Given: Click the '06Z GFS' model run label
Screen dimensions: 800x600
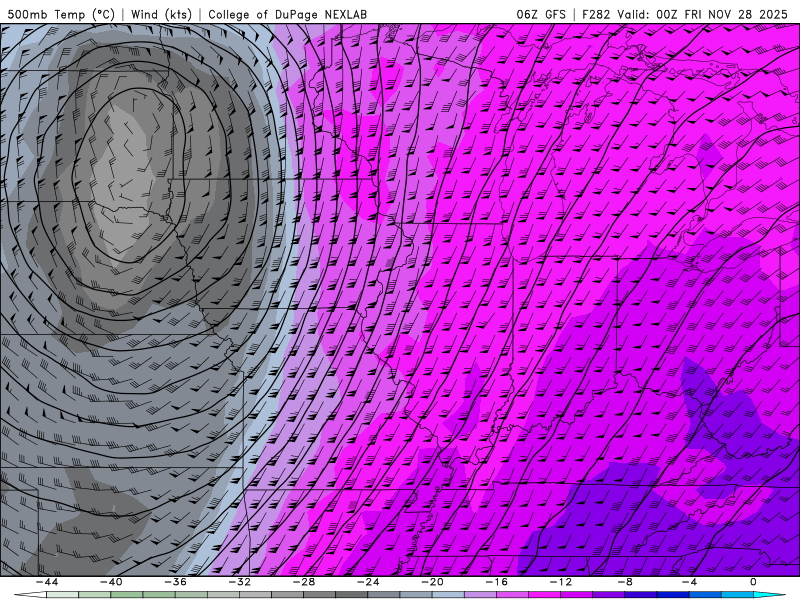Looking at the screenshot, I should [541, 15].
